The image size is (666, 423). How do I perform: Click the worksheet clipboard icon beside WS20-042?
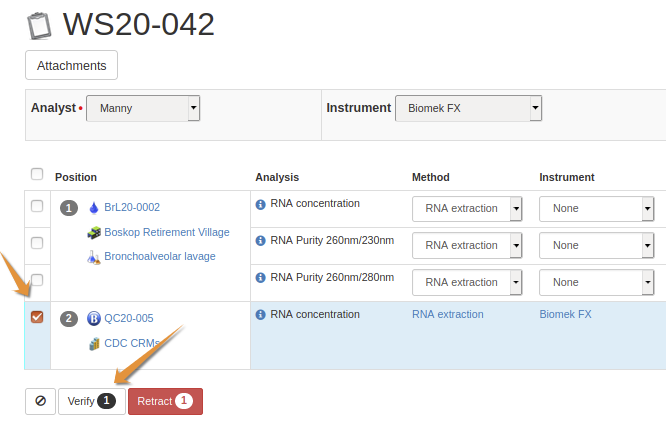(40, 25)
